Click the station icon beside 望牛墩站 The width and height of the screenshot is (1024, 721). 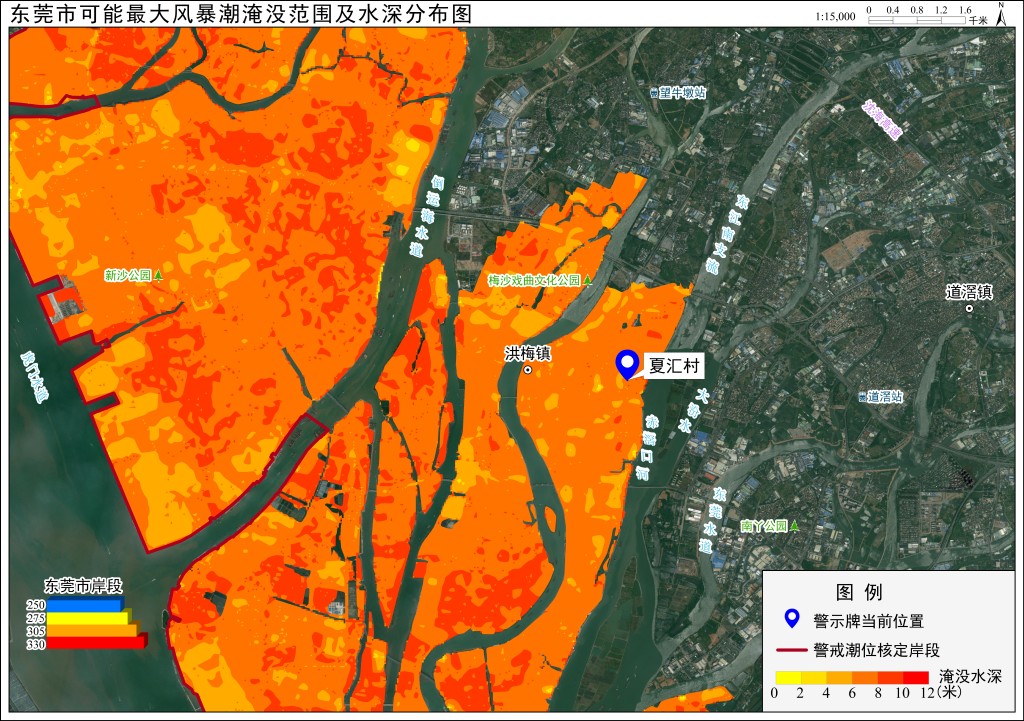click(x=654, y=93)
